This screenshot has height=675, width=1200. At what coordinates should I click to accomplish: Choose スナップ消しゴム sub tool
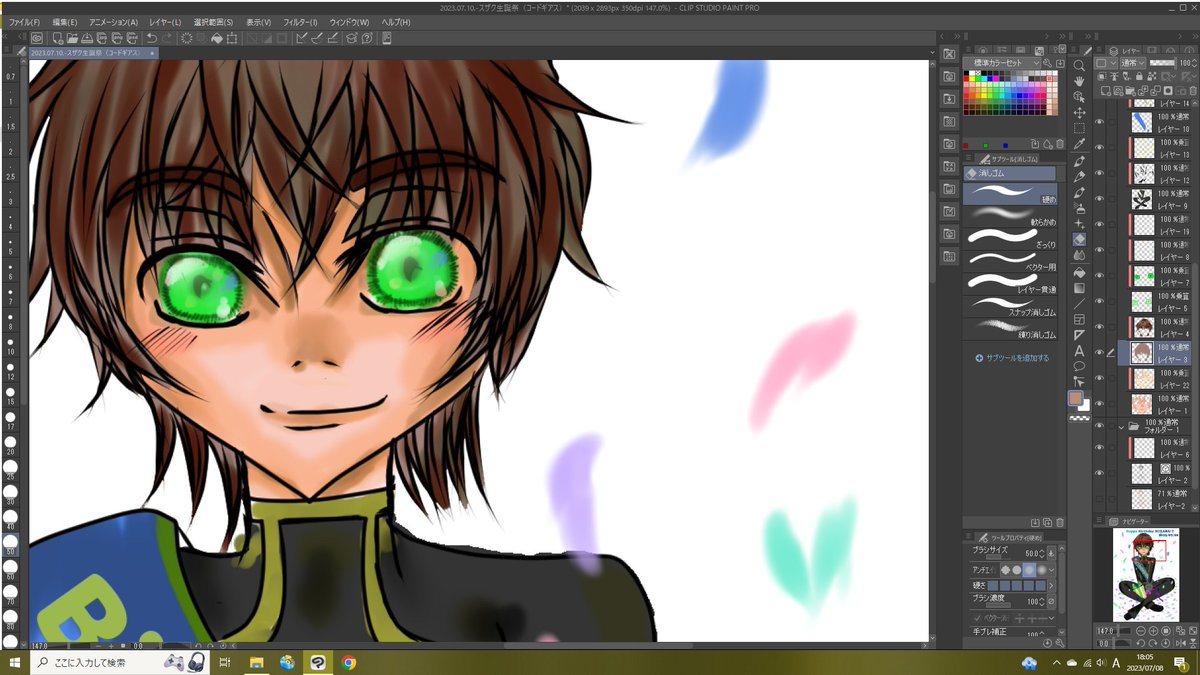click(1010, 305)
